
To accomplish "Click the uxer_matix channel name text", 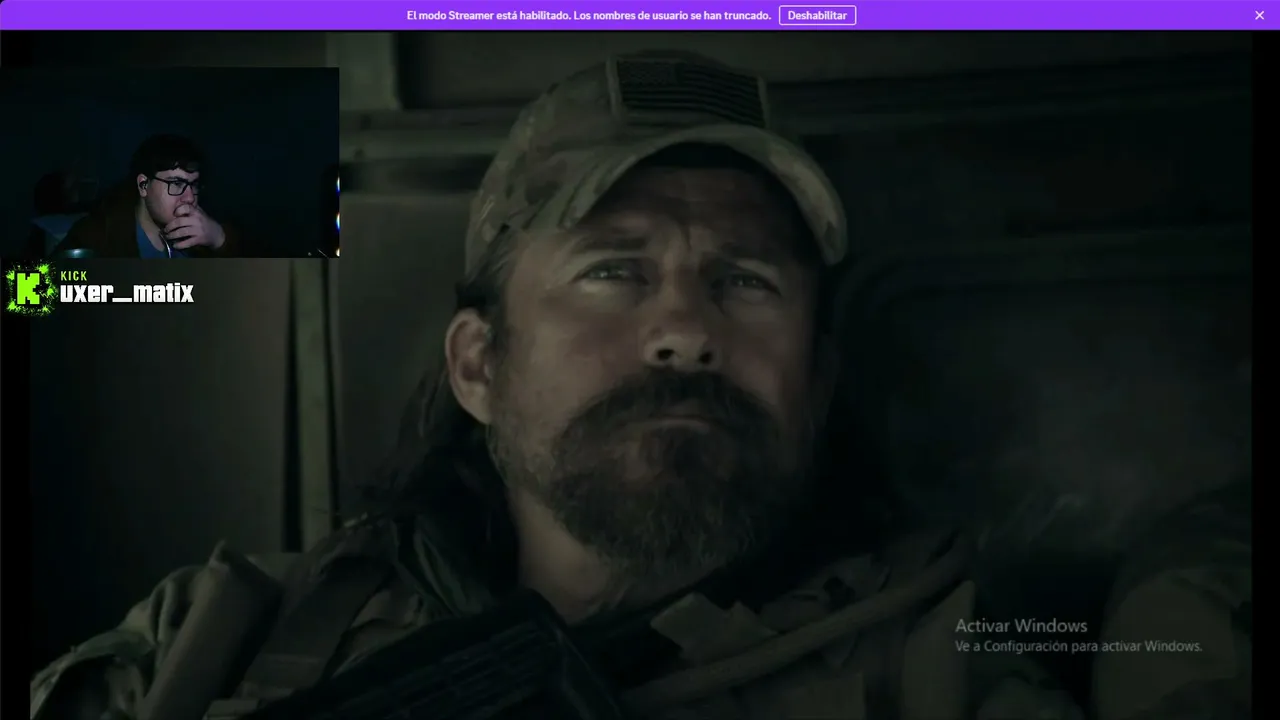I will pos(127,293).
